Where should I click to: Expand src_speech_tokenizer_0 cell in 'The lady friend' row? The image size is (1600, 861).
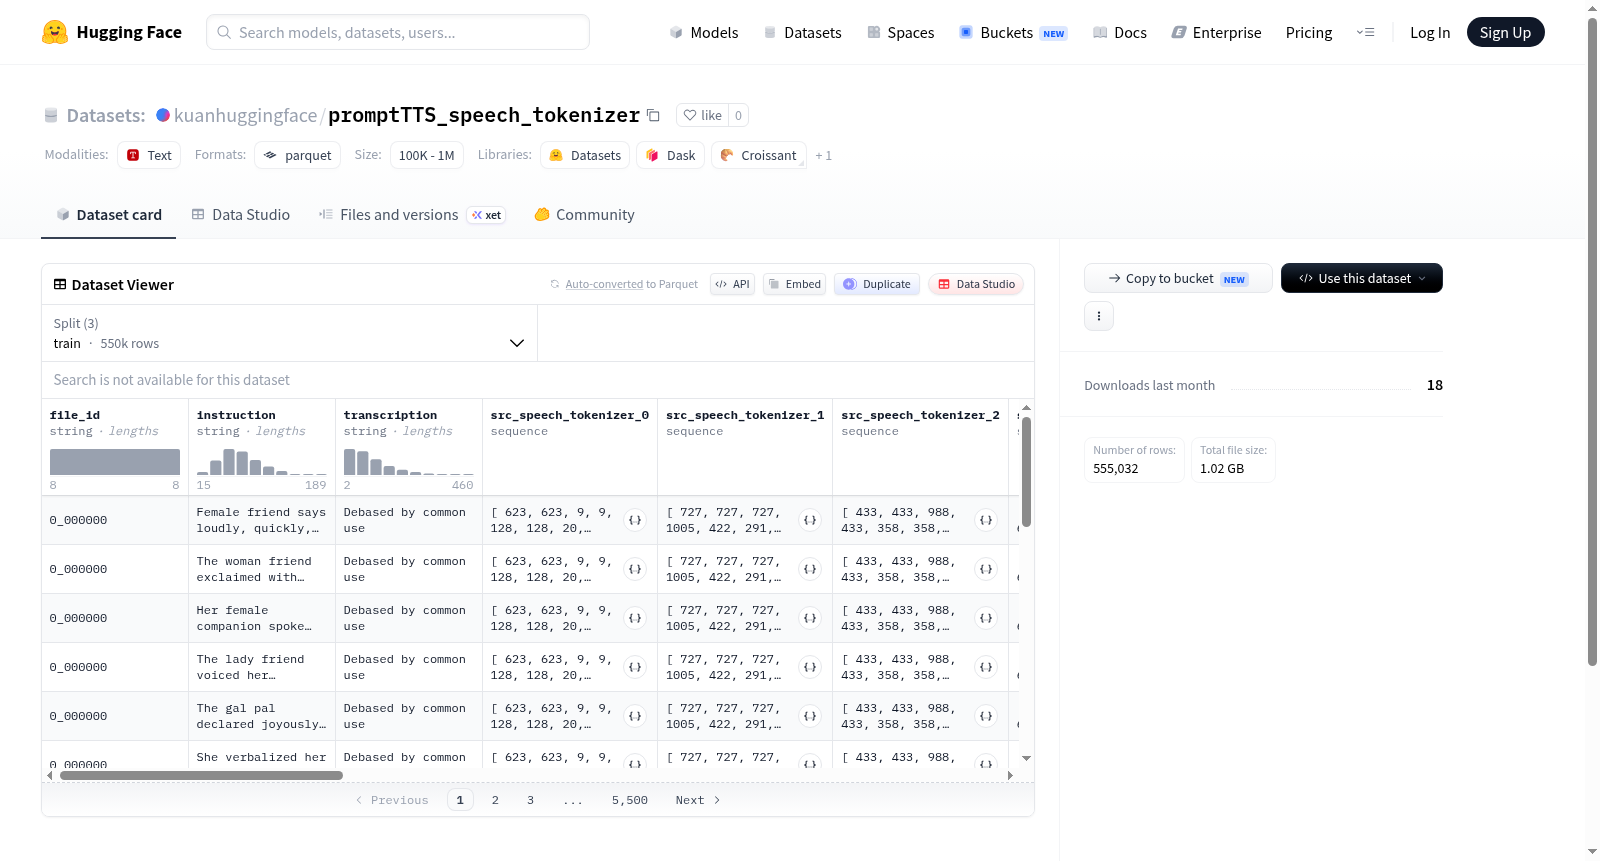(635, 667)
